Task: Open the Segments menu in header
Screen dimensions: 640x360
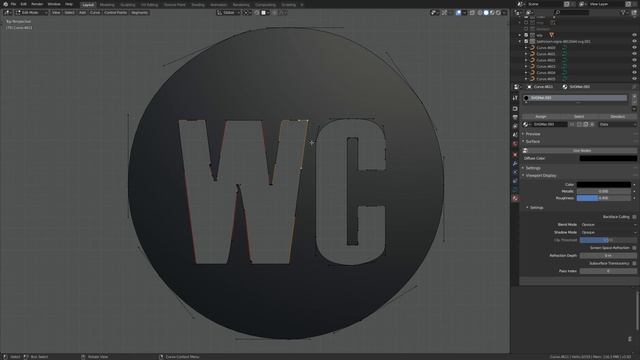Action: (x=140, y=13)
